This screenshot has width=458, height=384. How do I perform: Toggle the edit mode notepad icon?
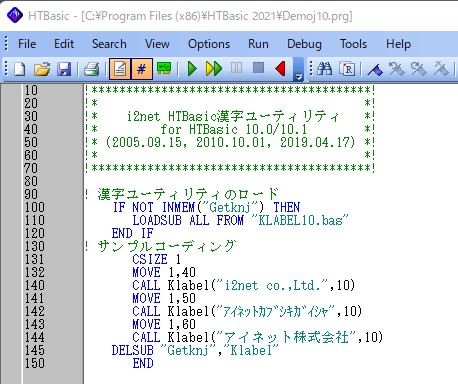[x=120, y=69]
